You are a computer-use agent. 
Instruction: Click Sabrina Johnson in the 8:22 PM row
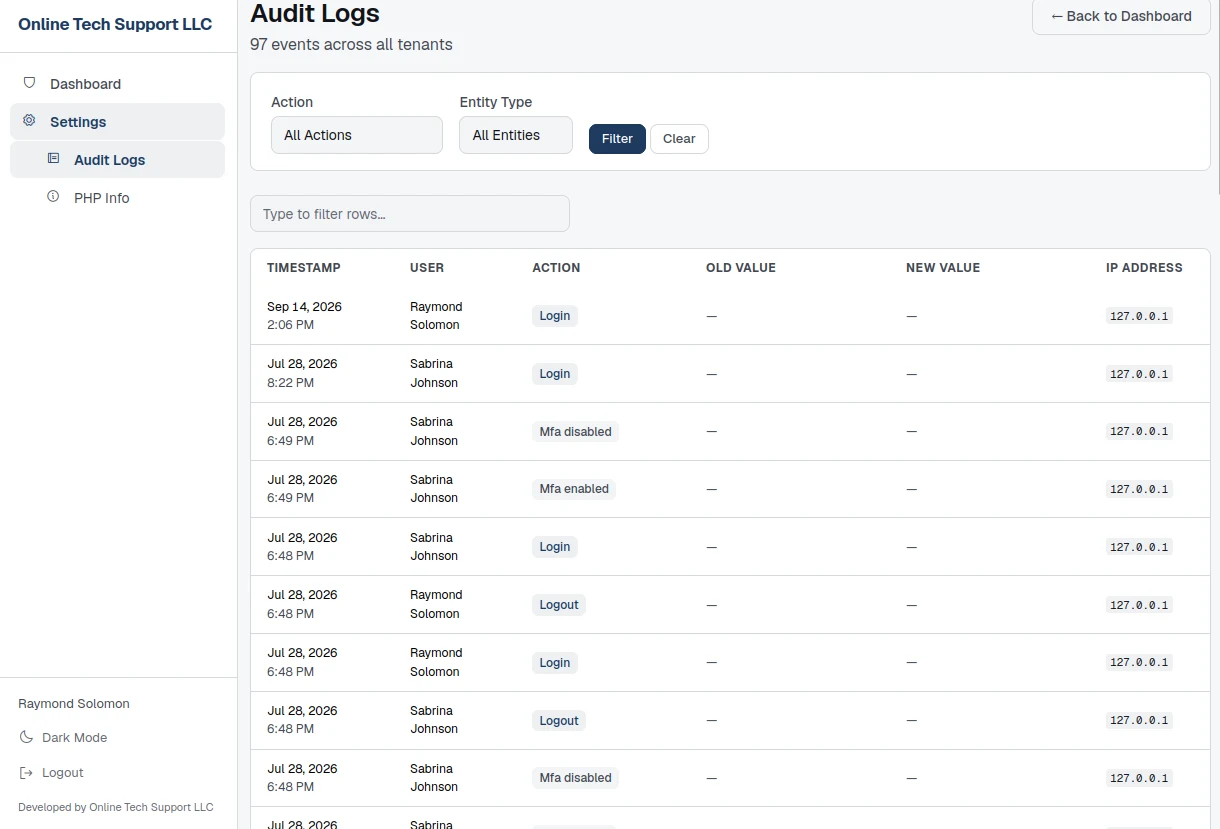434,373
